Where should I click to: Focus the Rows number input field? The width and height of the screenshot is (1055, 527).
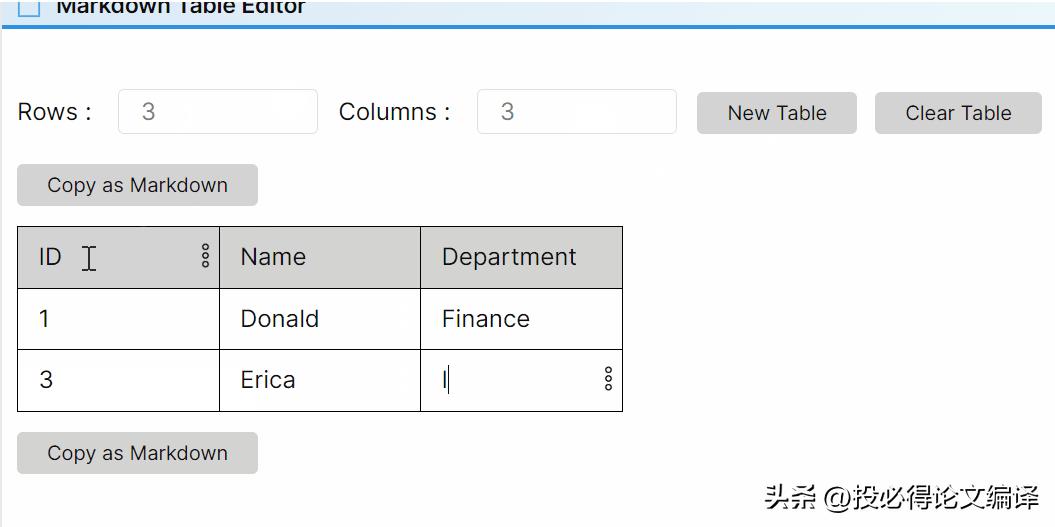218,112
